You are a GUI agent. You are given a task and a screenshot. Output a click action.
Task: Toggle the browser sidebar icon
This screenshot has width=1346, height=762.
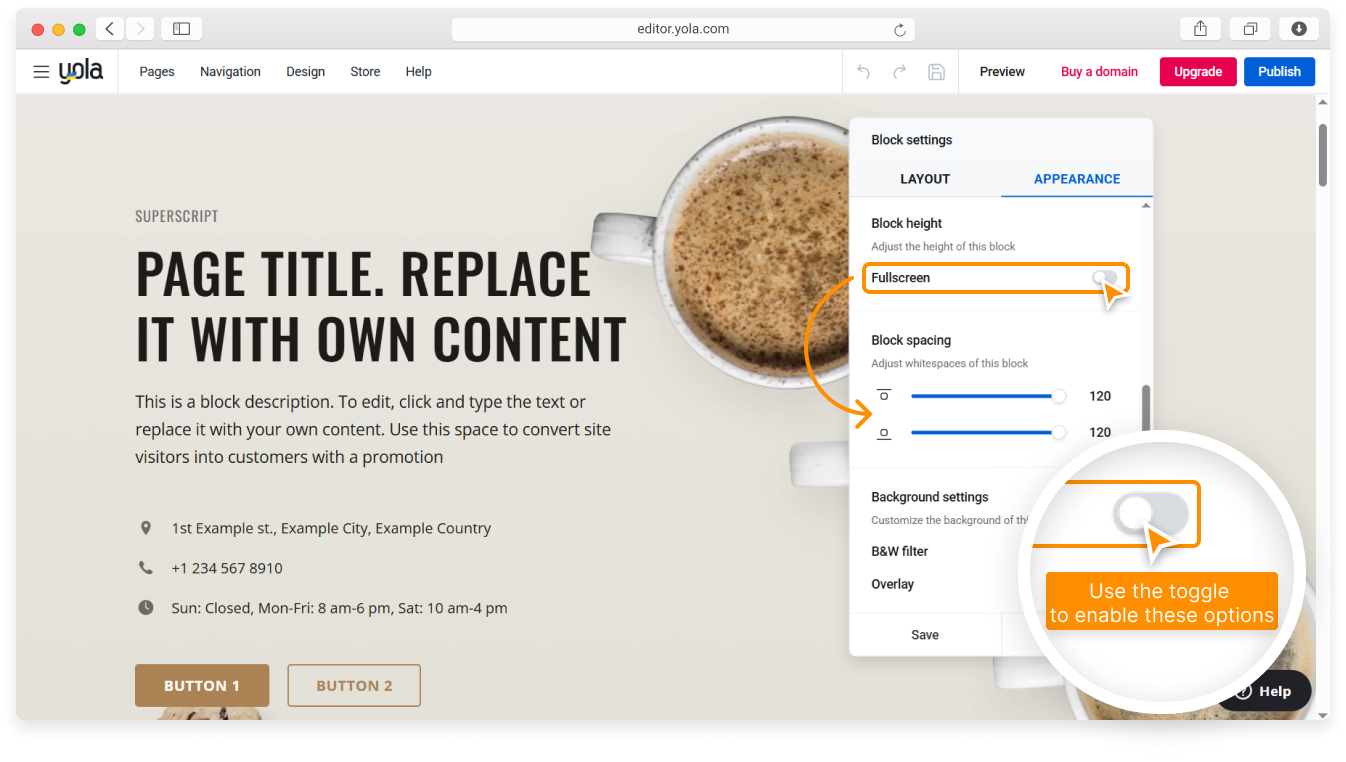(x=181, y=29)
